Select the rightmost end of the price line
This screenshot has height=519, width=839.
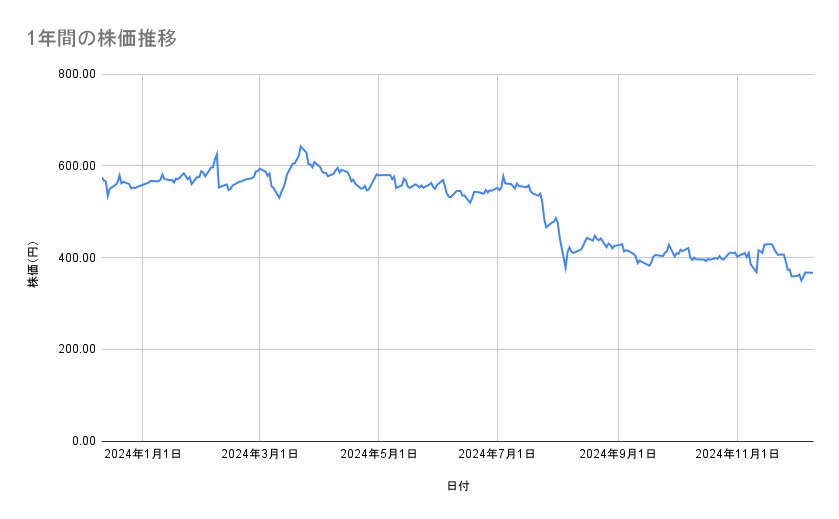pos(812,273)
